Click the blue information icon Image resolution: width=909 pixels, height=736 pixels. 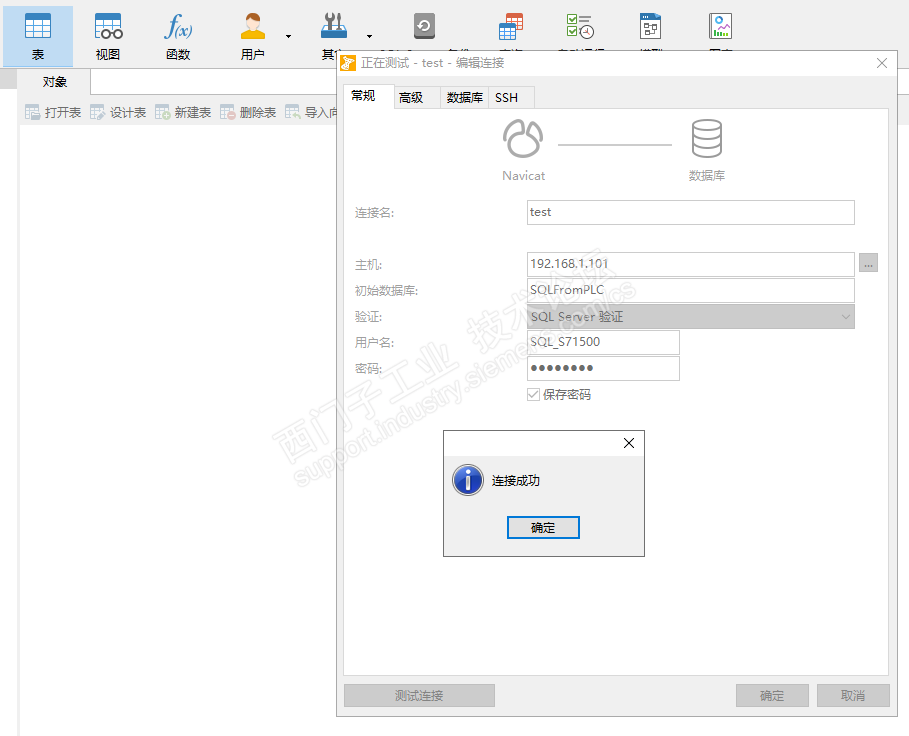point(468,480)
